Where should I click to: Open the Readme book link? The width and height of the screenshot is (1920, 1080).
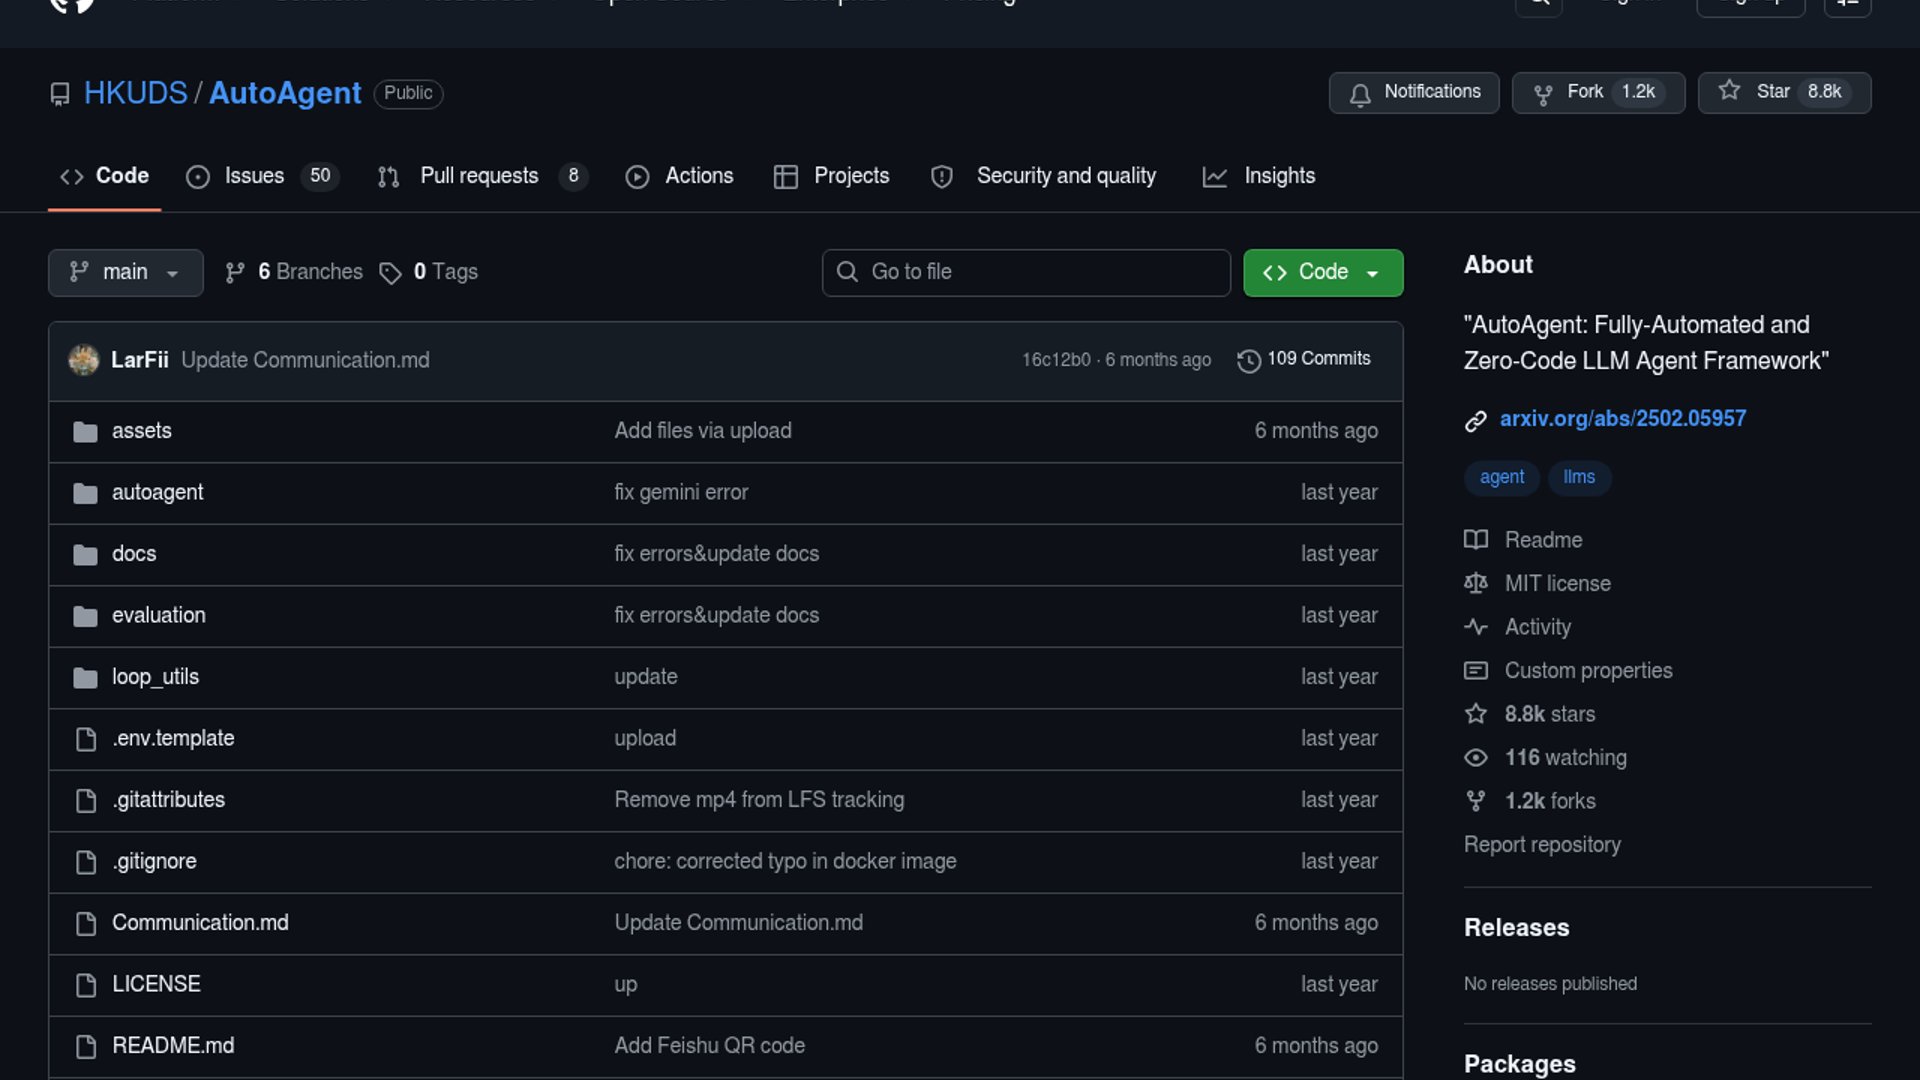point(1543,540)
